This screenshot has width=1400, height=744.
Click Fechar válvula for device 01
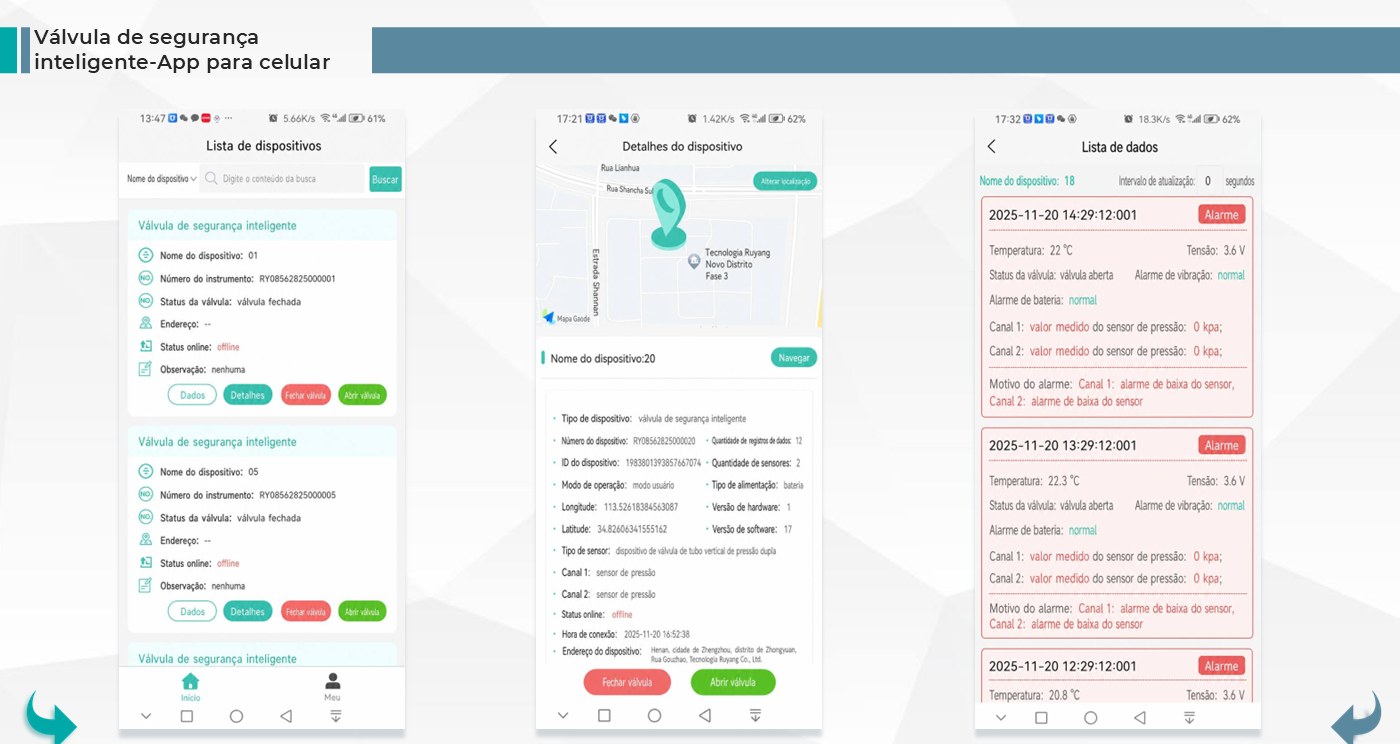click(x=306, y=395)
